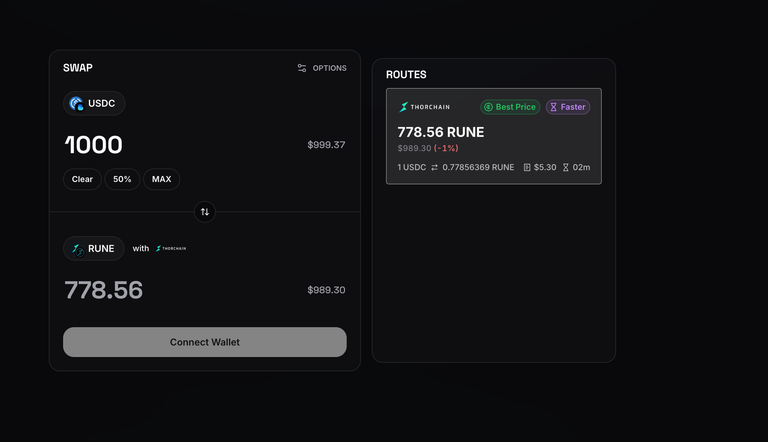Image resolution: width=768 pixels, height=442 pixels.
Task: Open the USDC token selector
Action: click(x=94, y=103)
